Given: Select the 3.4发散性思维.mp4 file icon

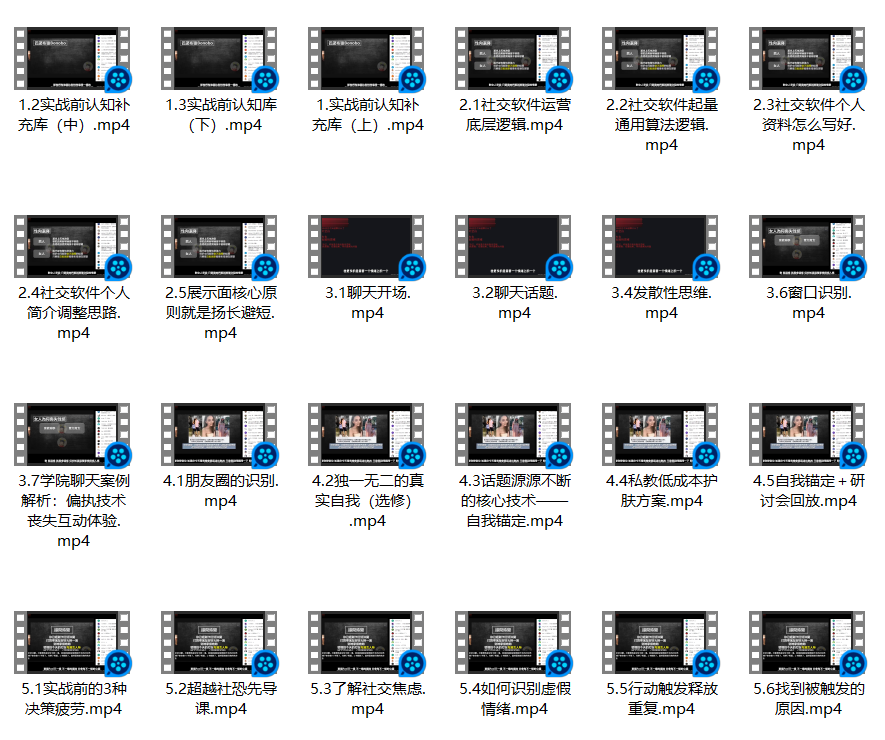Looking at the screenshot, I should tap(661, 247).
